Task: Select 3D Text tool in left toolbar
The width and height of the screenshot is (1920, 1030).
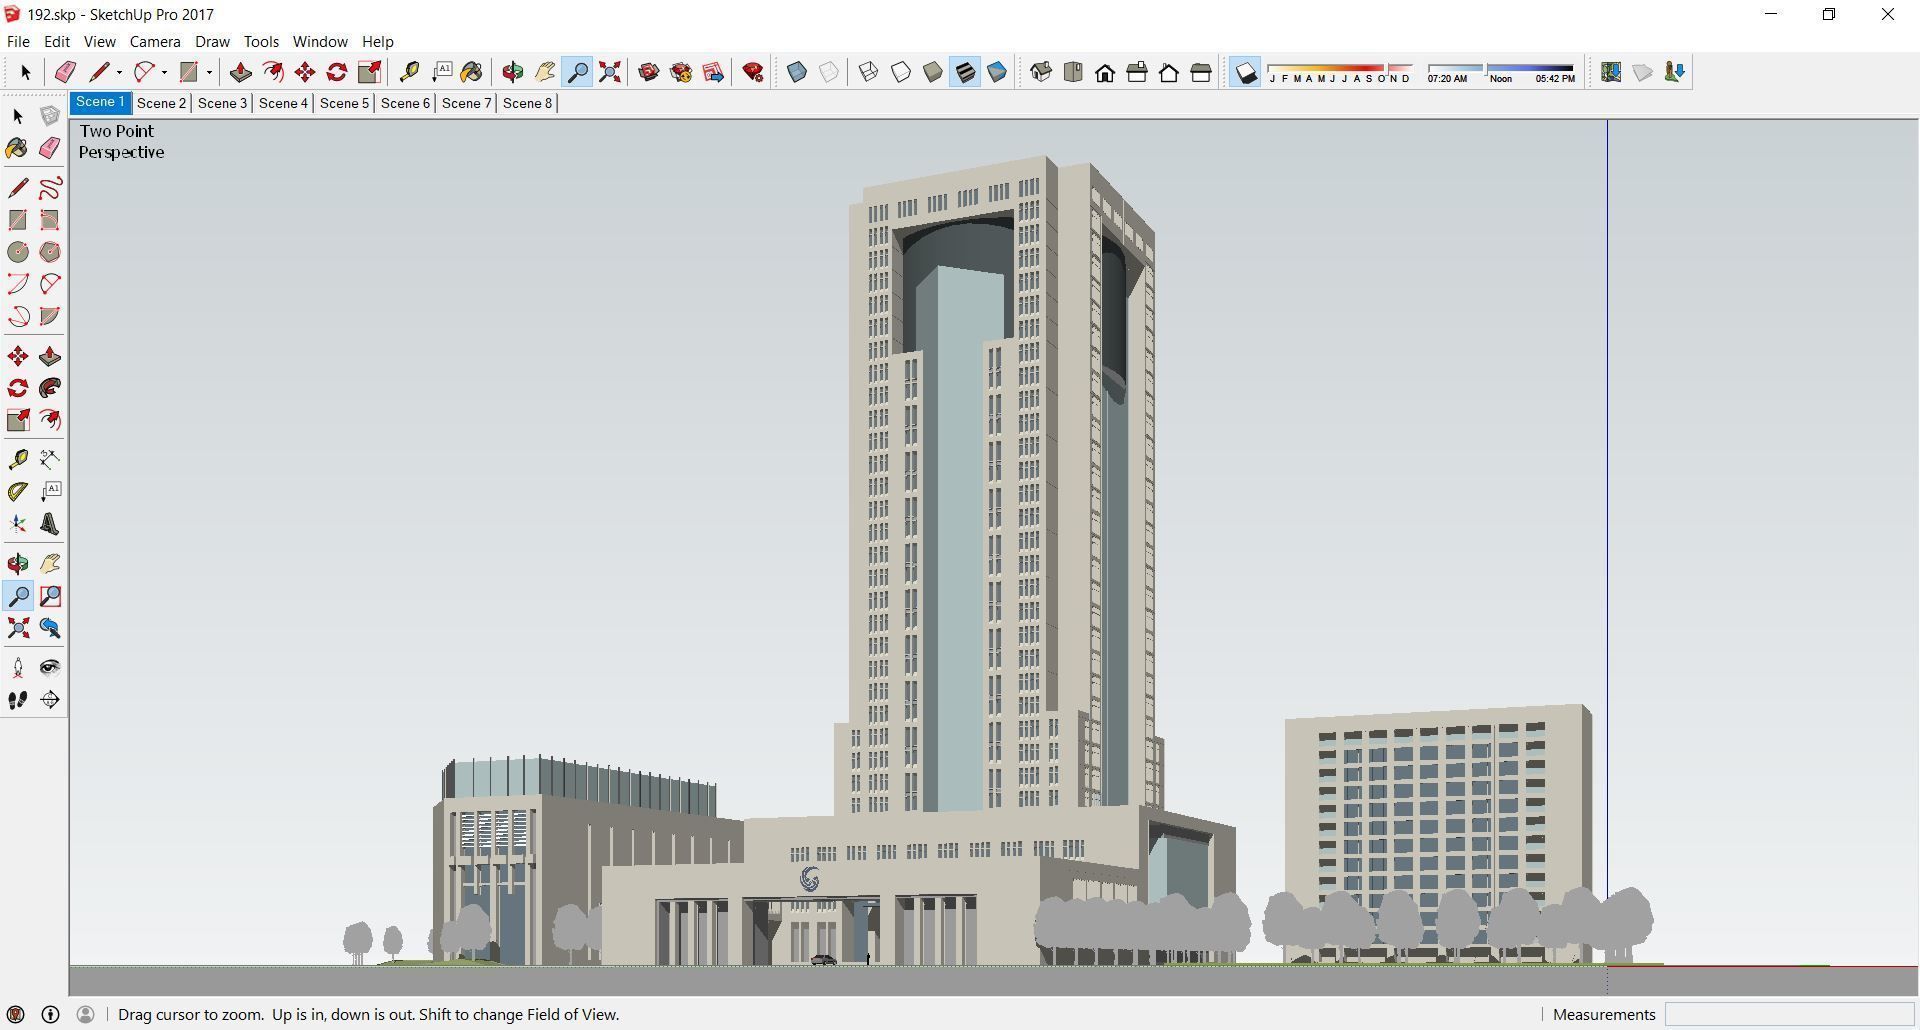Action: [x=50, y=524]
